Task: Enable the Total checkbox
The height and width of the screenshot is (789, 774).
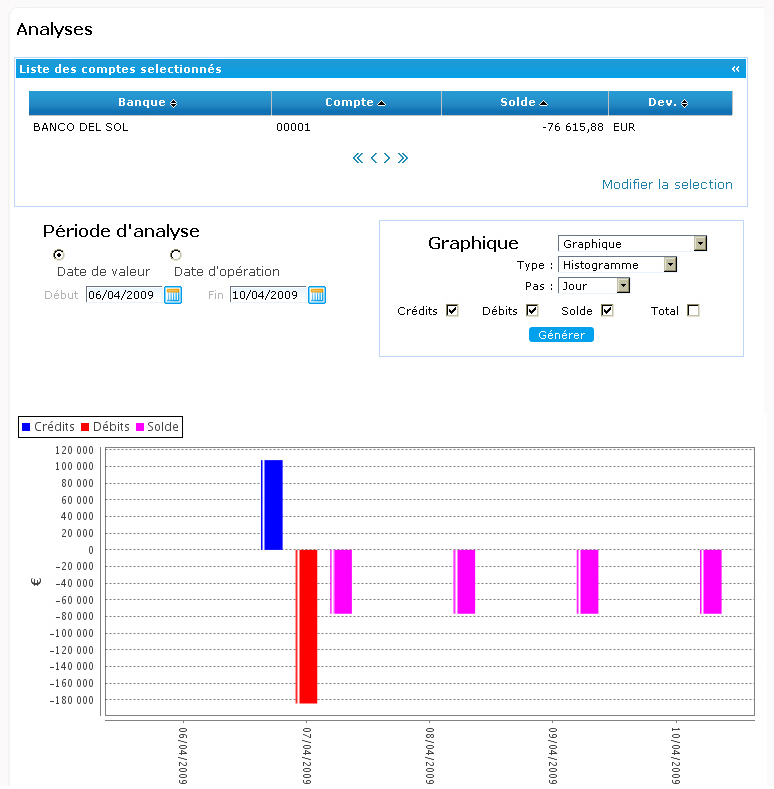Action: [693, 310]
